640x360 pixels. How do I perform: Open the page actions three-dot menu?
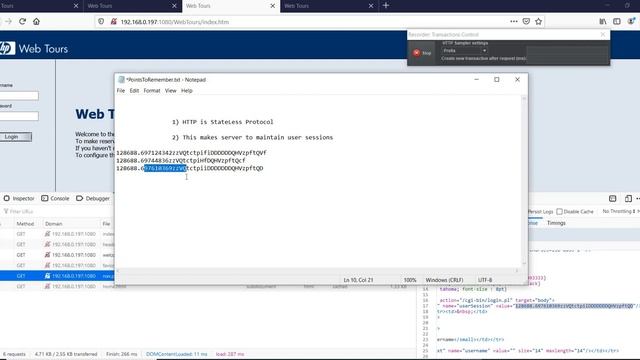513,22
